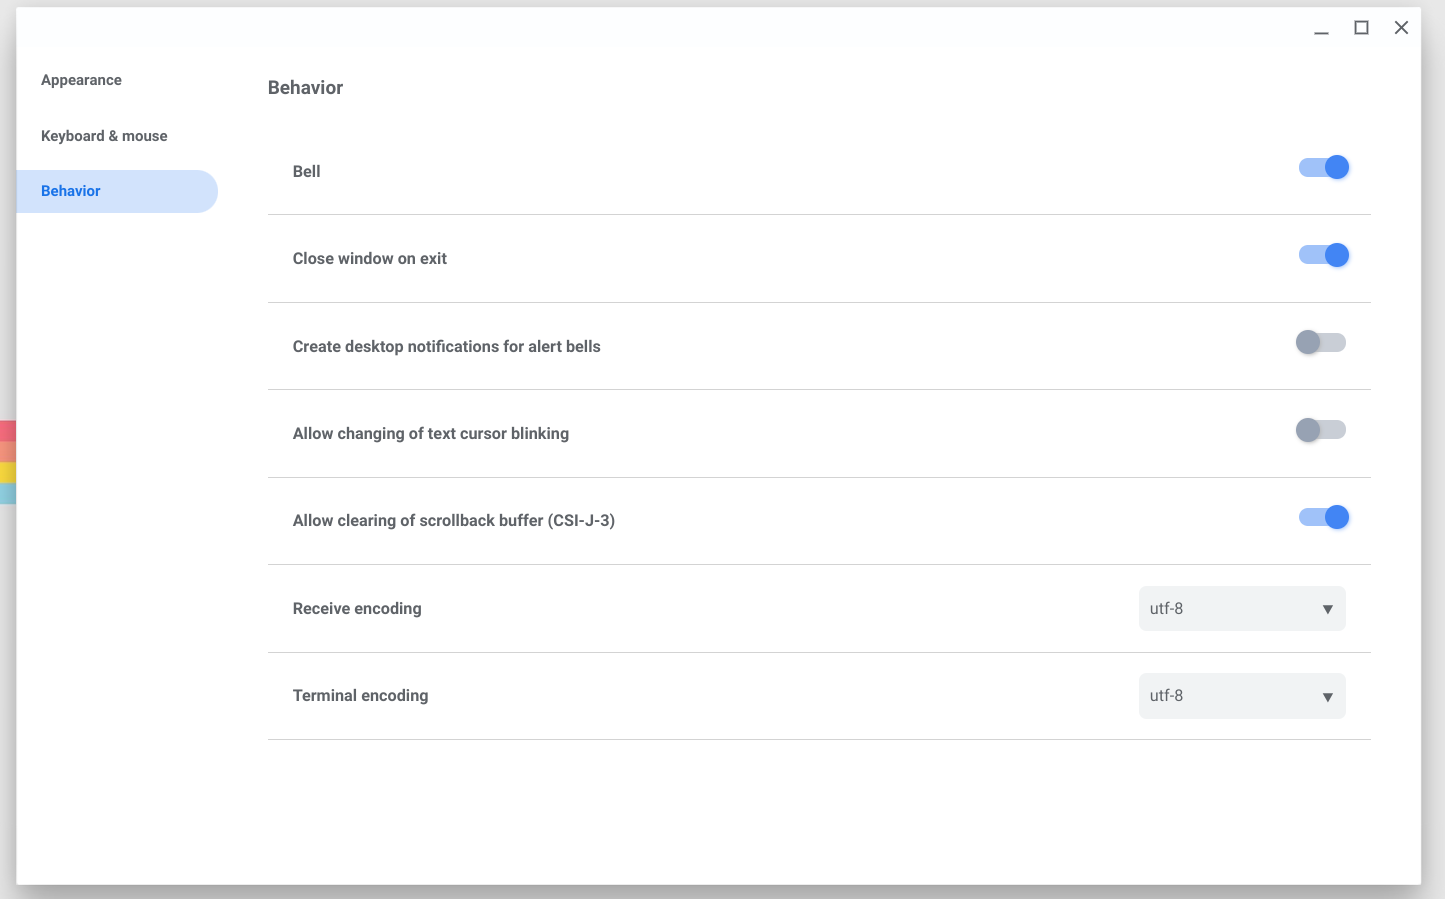Click the Behavior page heading

point(305,88)
